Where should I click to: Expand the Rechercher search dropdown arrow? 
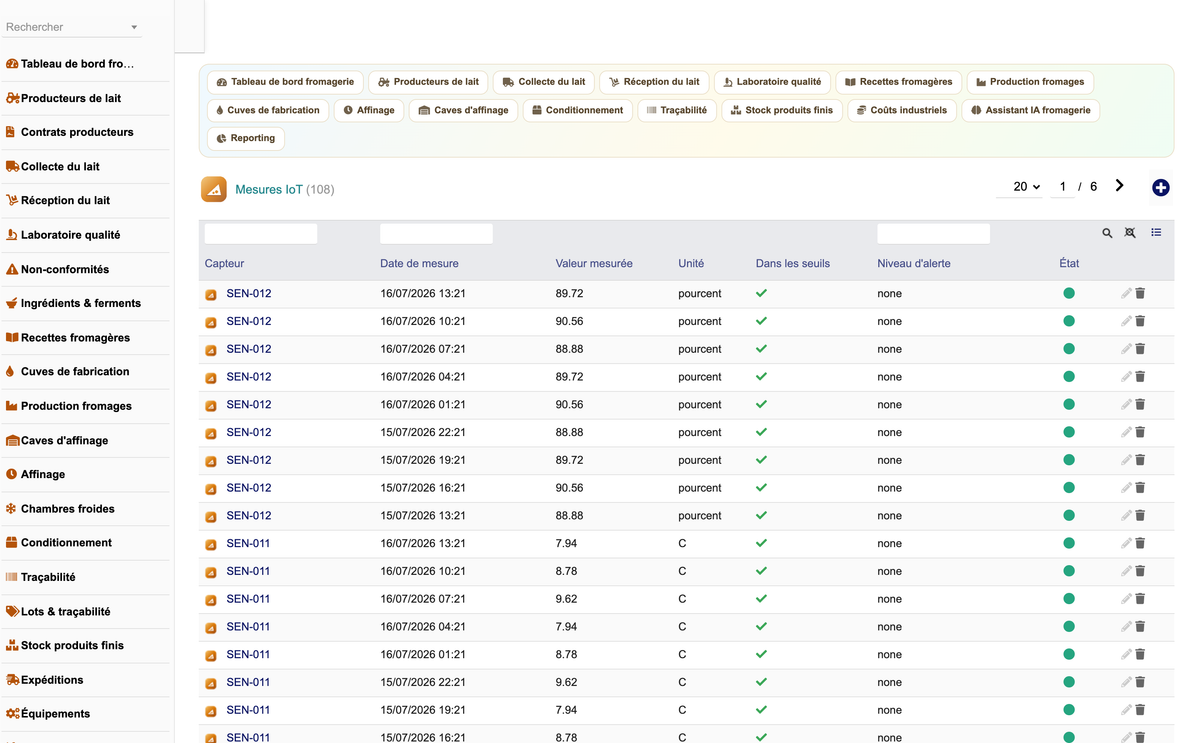click(134, 27)
